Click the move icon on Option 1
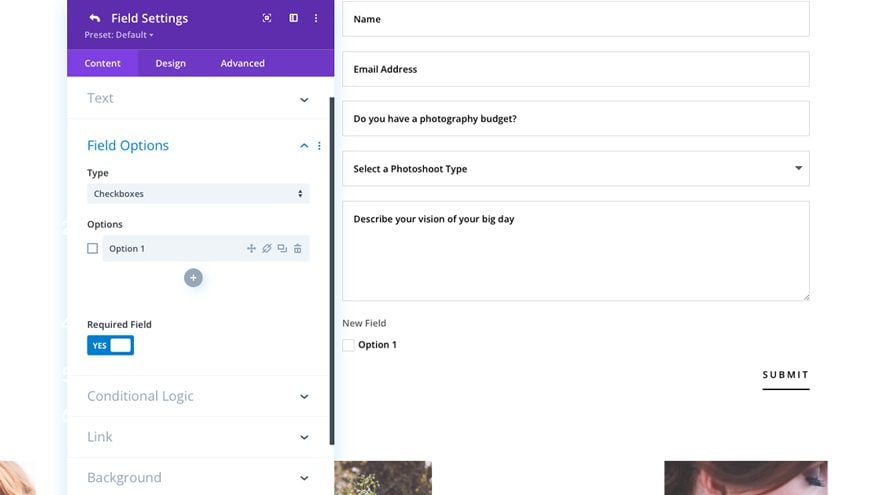Viewport: 880px width, 495px height. [251, 248]
